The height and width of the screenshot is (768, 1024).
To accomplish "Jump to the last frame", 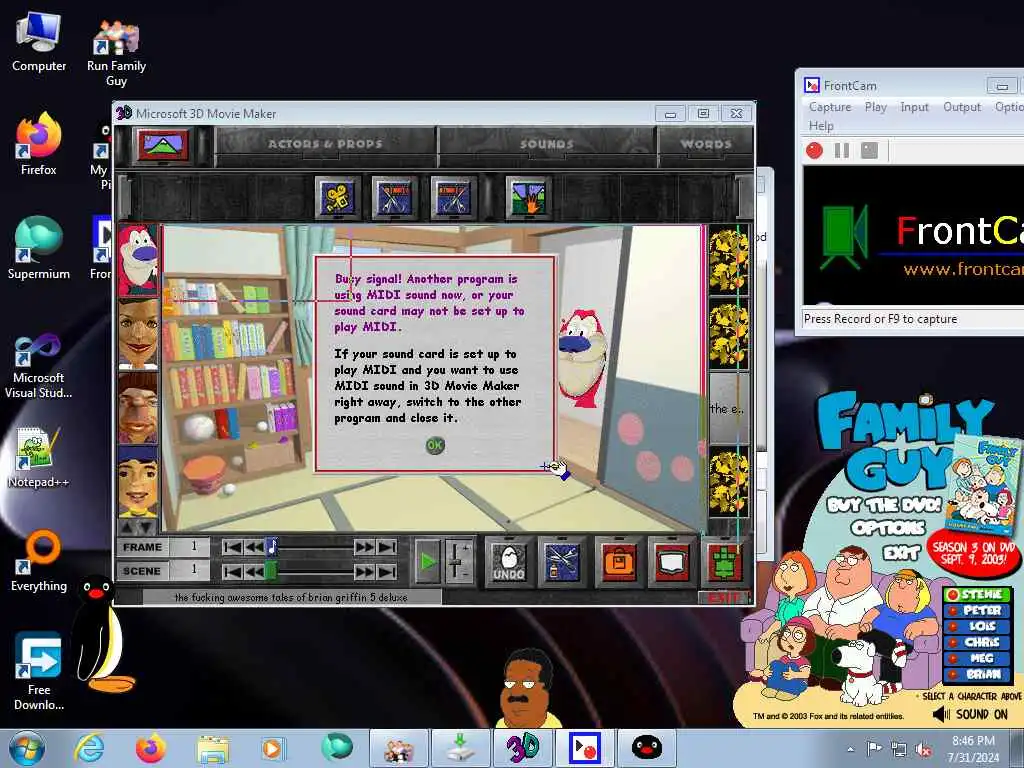I will point(387,547).
